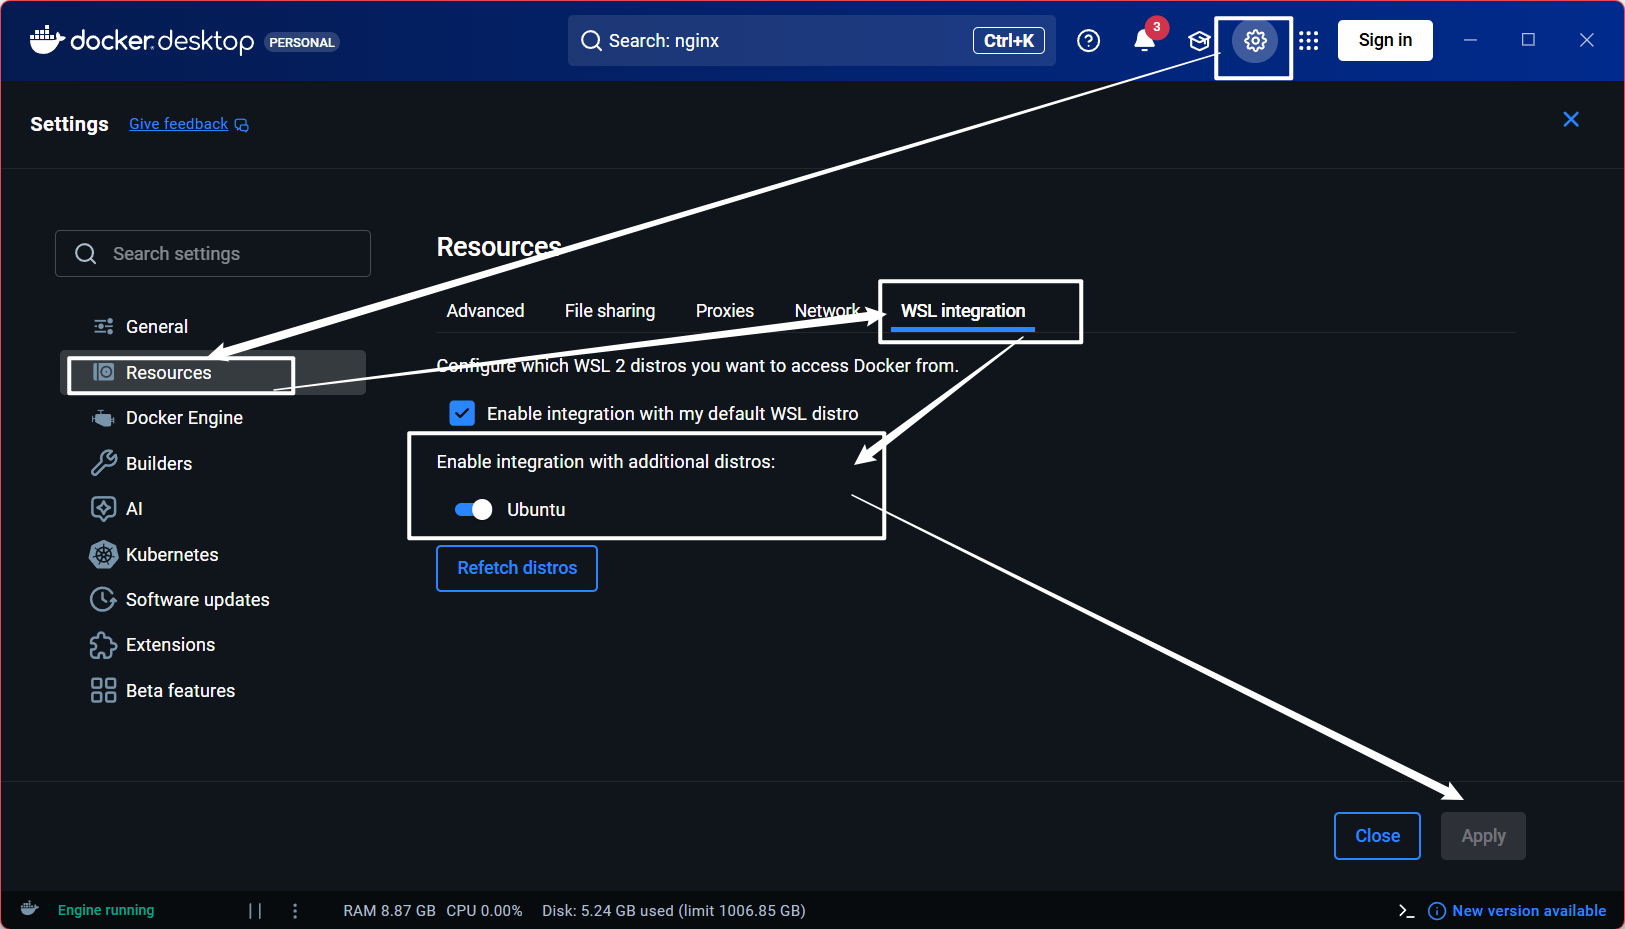Switch to the Network tab
The image size is (1625, 929).
827,311
